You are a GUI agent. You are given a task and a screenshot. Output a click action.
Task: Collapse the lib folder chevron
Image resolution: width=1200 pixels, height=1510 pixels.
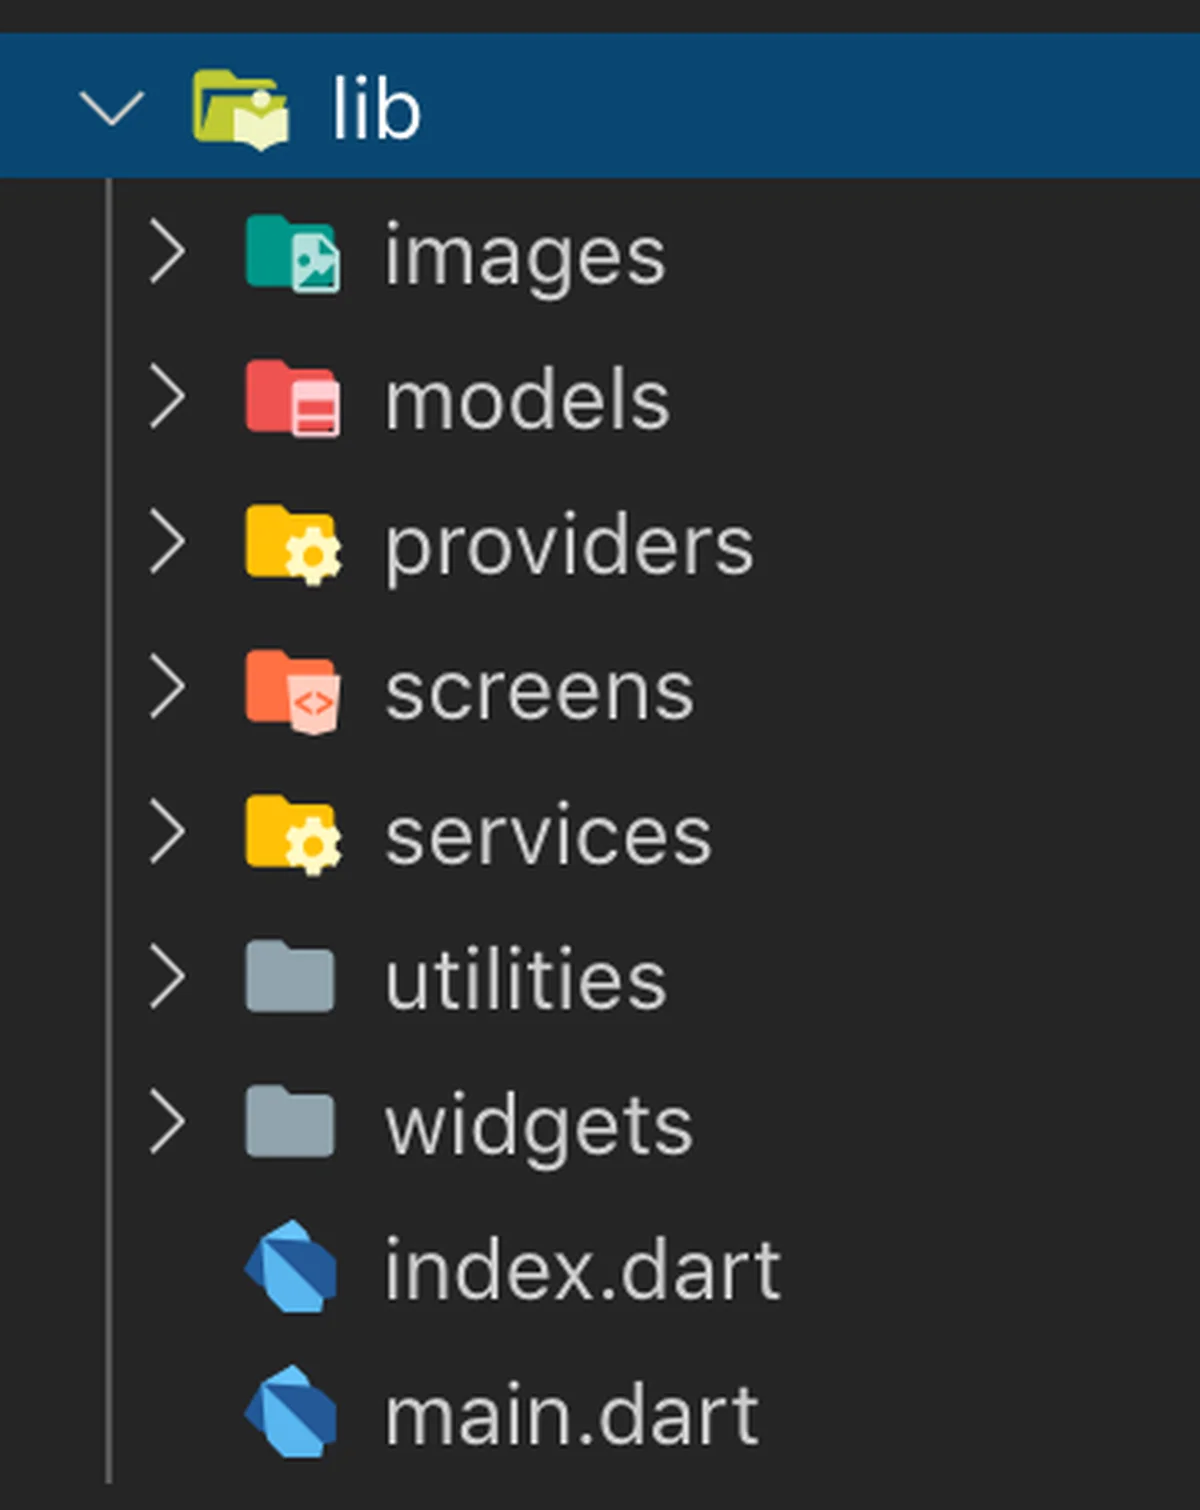click(112, 108)
